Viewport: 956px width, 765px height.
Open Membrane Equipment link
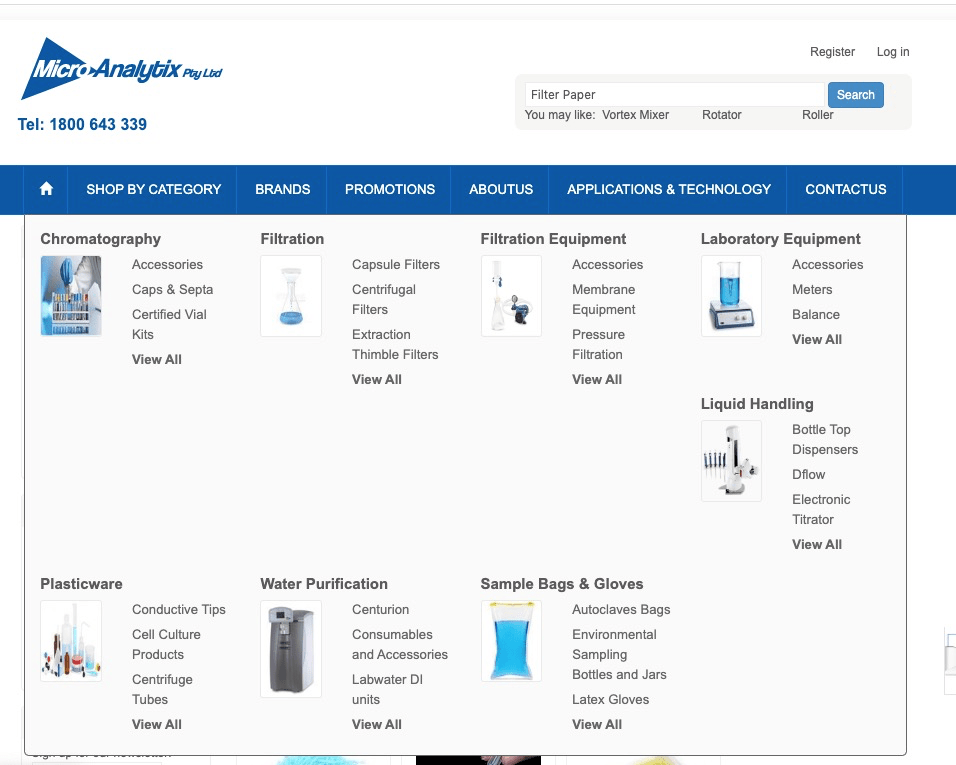coord(604,299)
